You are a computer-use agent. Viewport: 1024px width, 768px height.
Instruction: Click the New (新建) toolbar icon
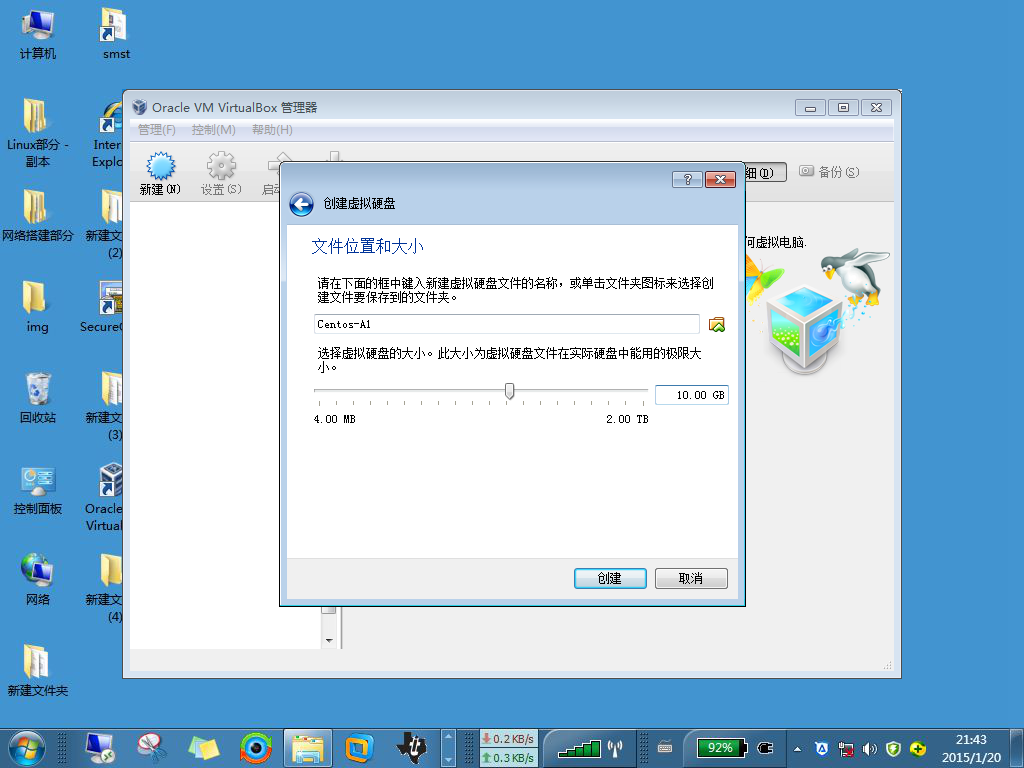[x=160, y=174]
